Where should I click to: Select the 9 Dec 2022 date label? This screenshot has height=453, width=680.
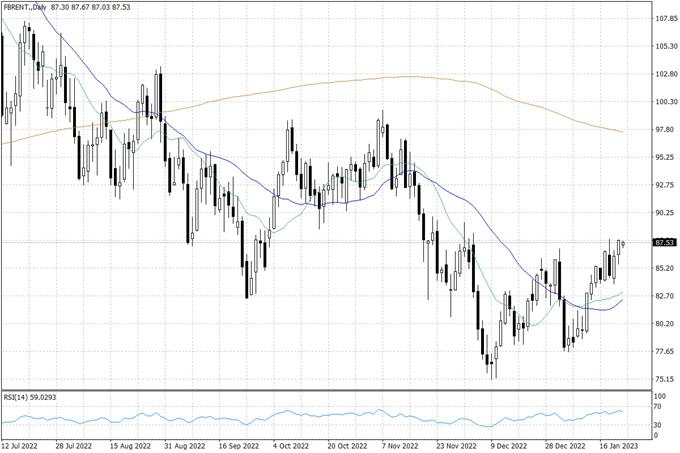pos(509,446)
